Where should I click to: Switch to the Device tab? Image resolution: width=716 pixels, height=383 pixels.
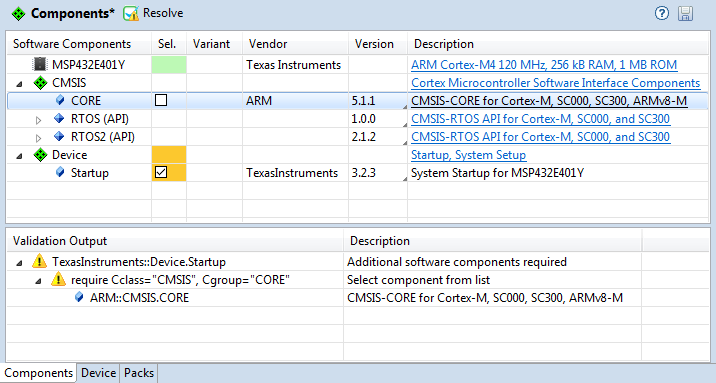(98, 373)
